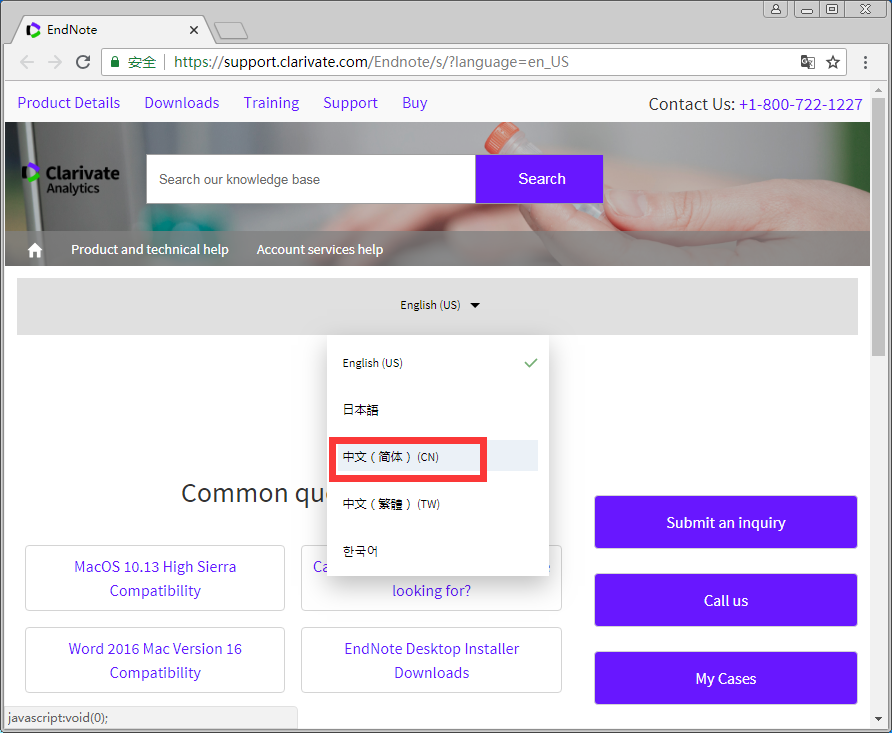The height and width of the screenshot is (733, 892).
Task: Click the browser back arrow
Action: click(27, 62)
